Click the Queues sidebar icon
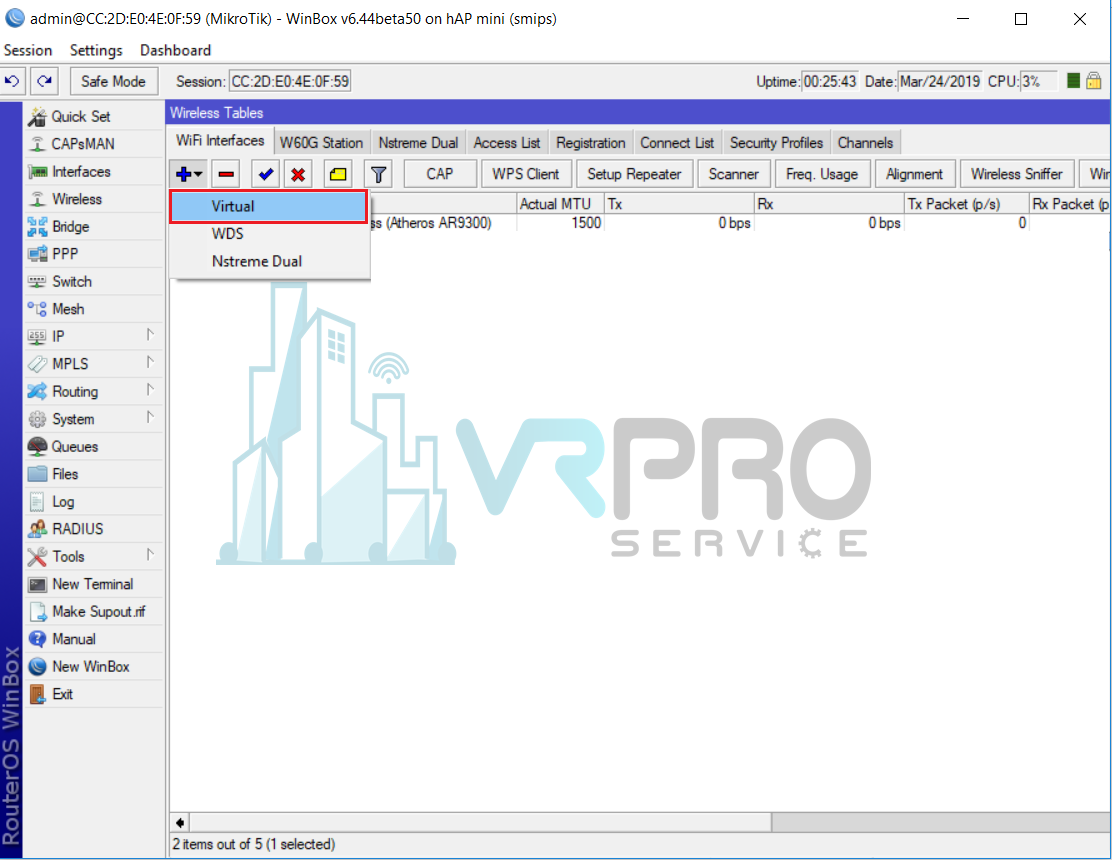 (x=37, y=447)
